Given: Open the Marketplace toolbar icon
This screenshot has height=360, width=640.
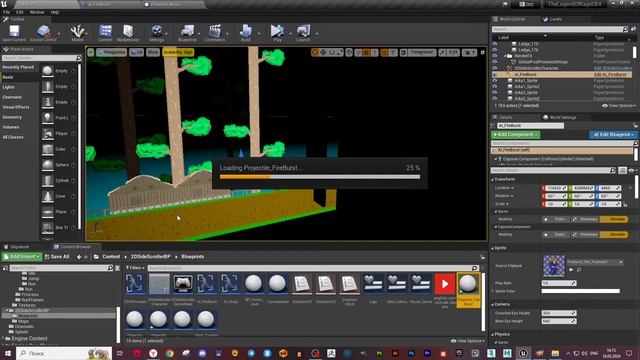Looking at the screenshot, I should click(x=128, y=33).
